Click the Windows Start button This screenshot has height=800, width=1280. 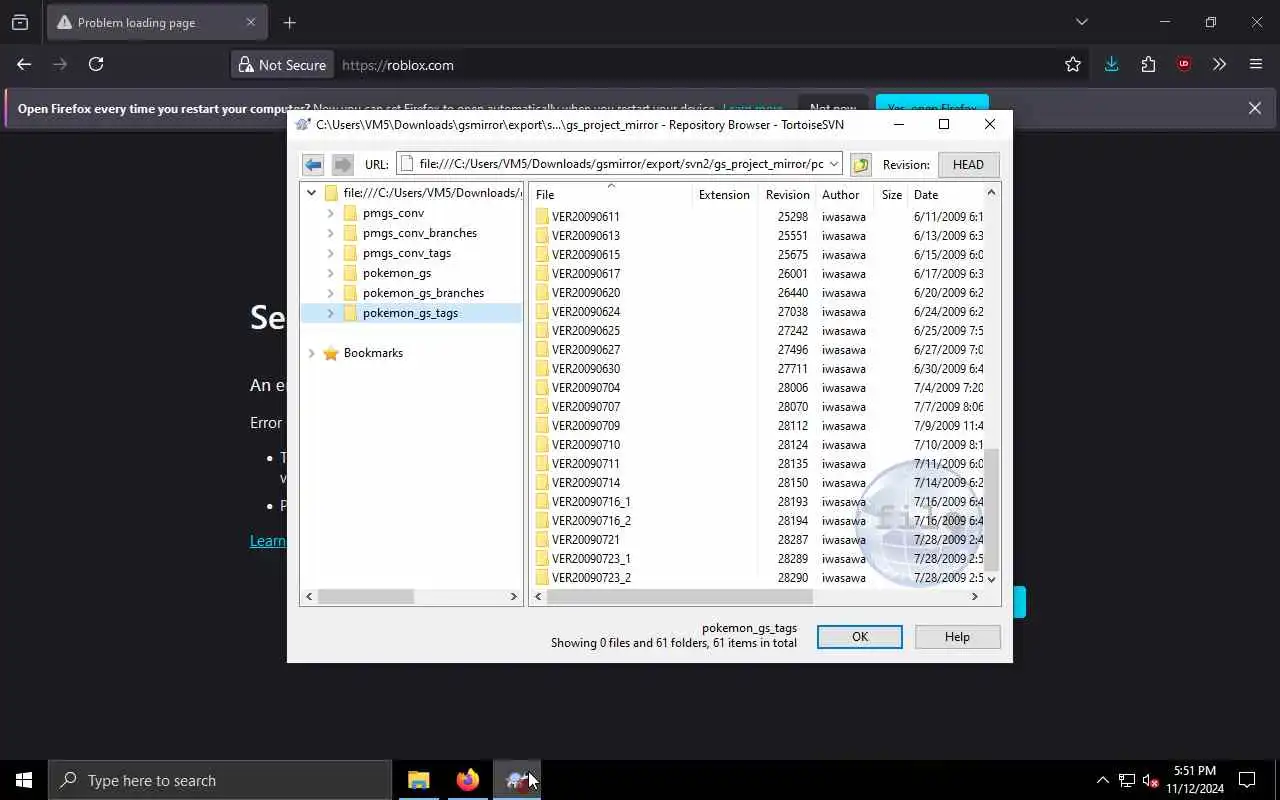(24, 780)
